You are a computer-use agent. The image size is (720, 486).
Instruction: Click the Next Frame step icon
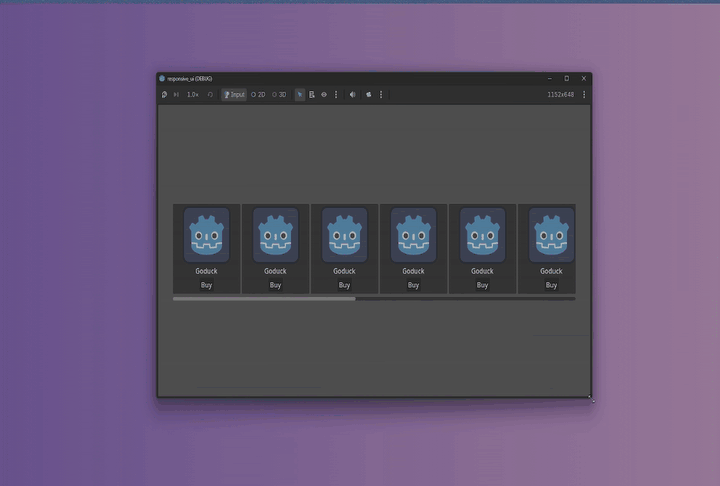pyautogui.click(x=176, y=95)
